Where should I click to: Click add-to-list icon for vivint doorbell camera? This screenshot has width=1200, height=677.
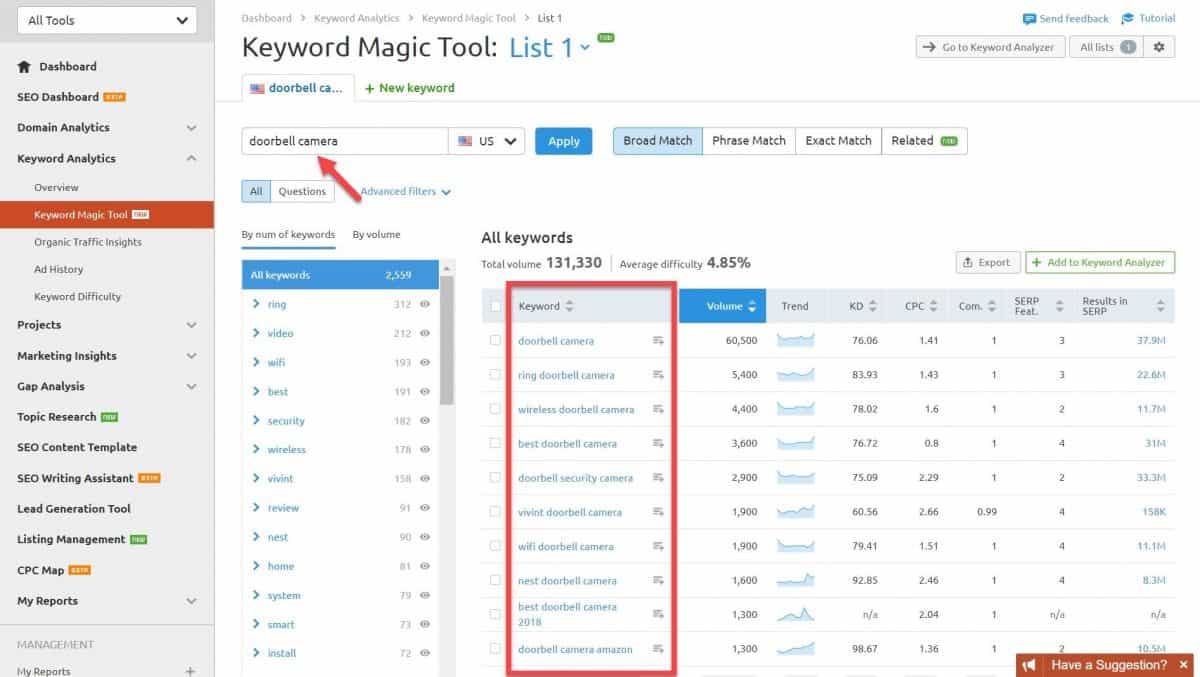pyautogui.click(x=658, y=512)
